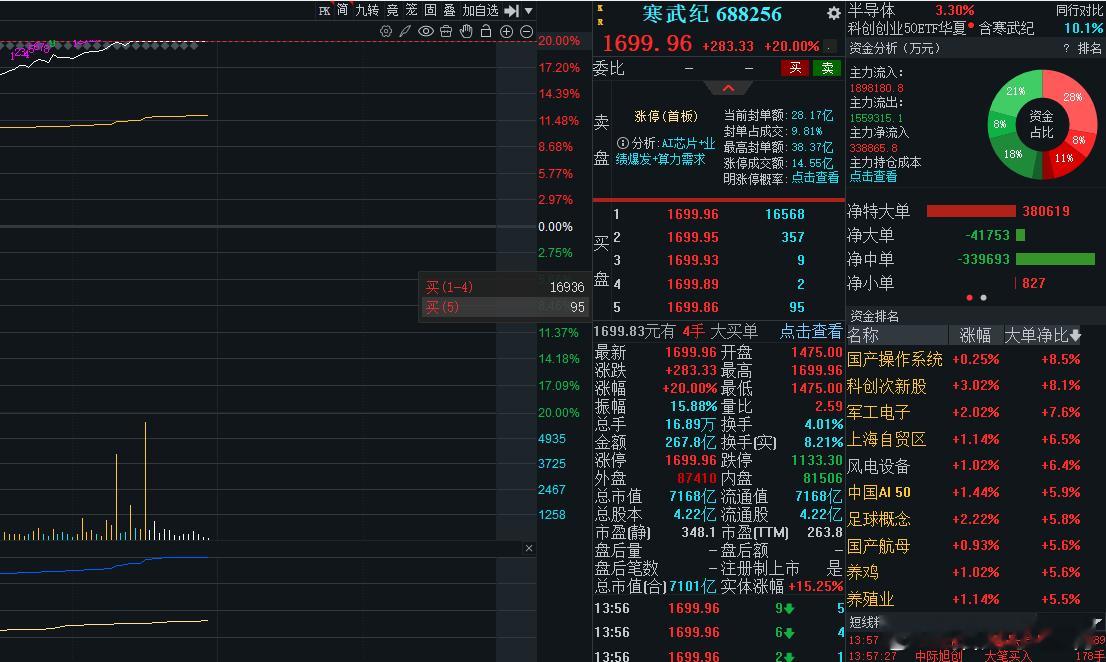This screenshot has width=1106, height=662.
Task: Click the second pagination dot below 净小单
Action: (x=983, y=297)
